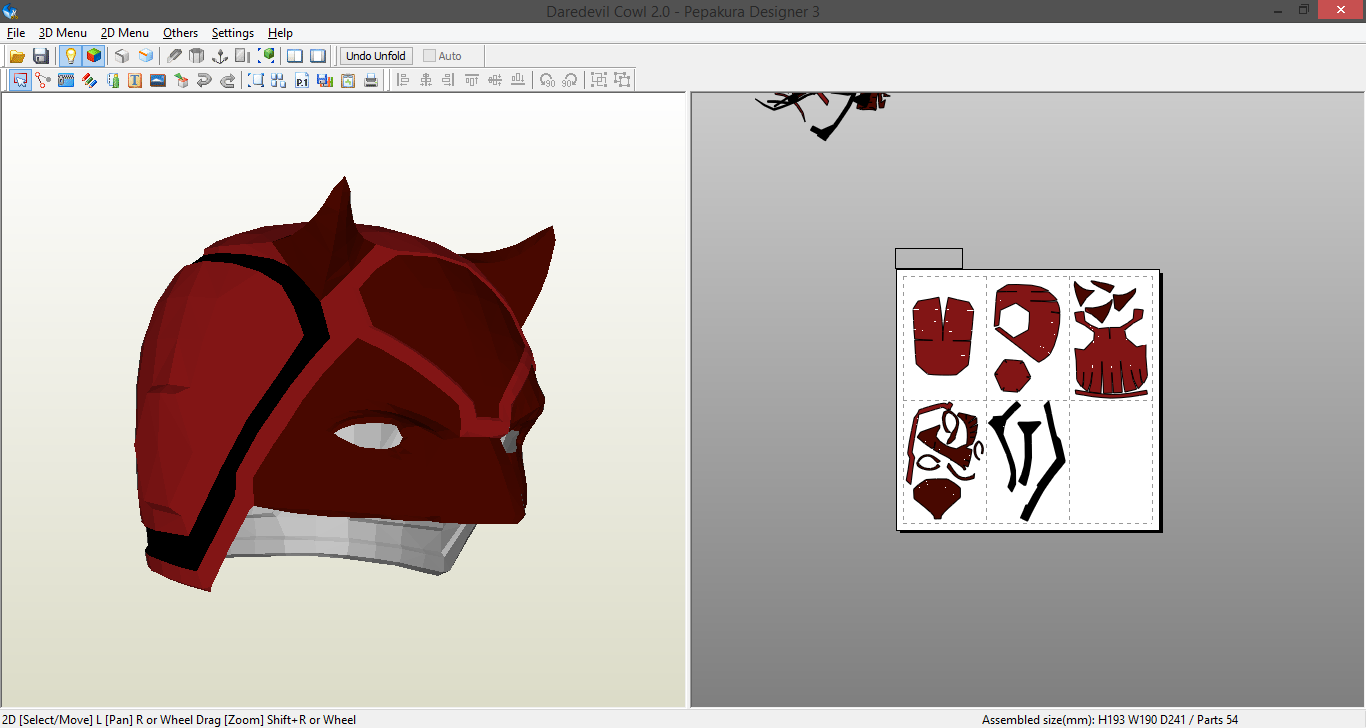This screenshot has height=728, width=1366.
Task: Open the Settings menu
Action: pyautogui.click(x=233, y=33)
